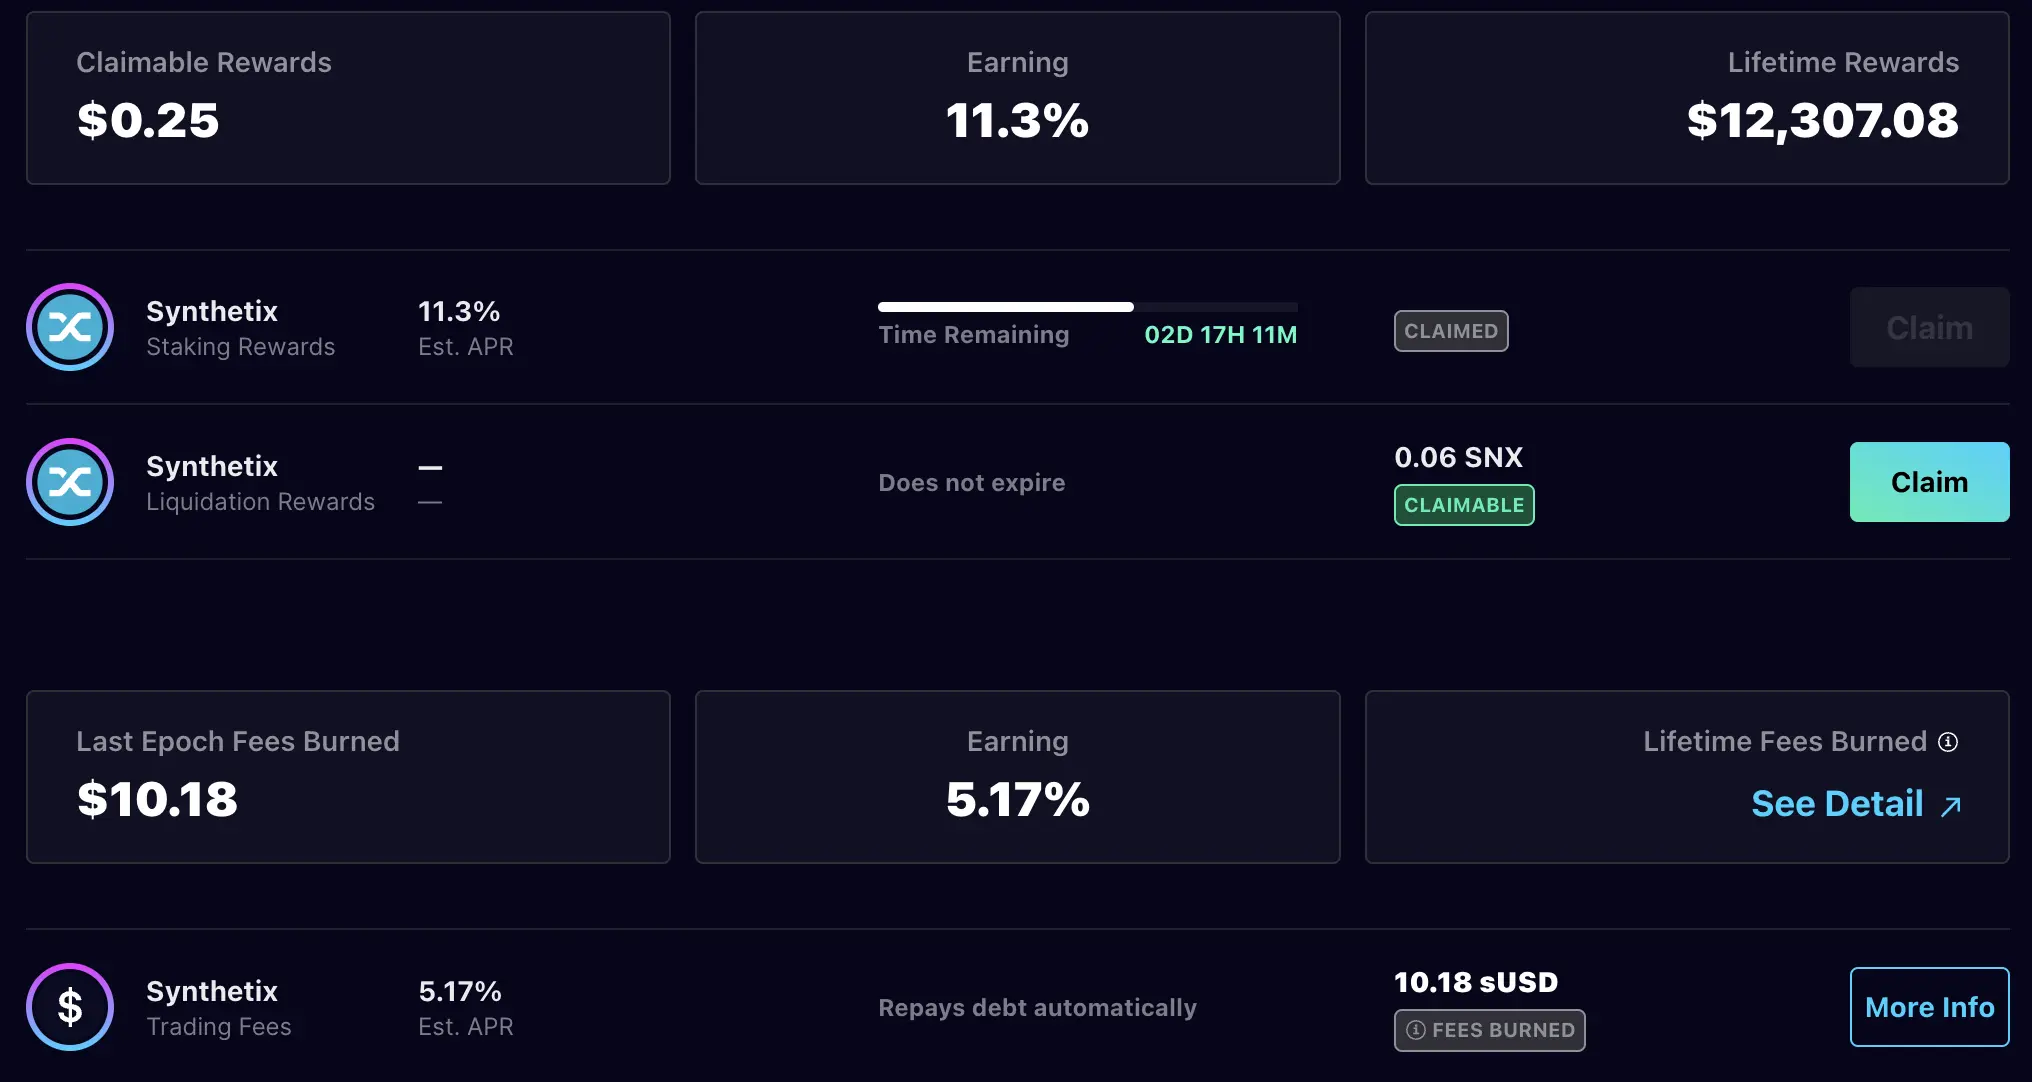
Task: Select the CLAIMED status badge
Action: 1451,330
